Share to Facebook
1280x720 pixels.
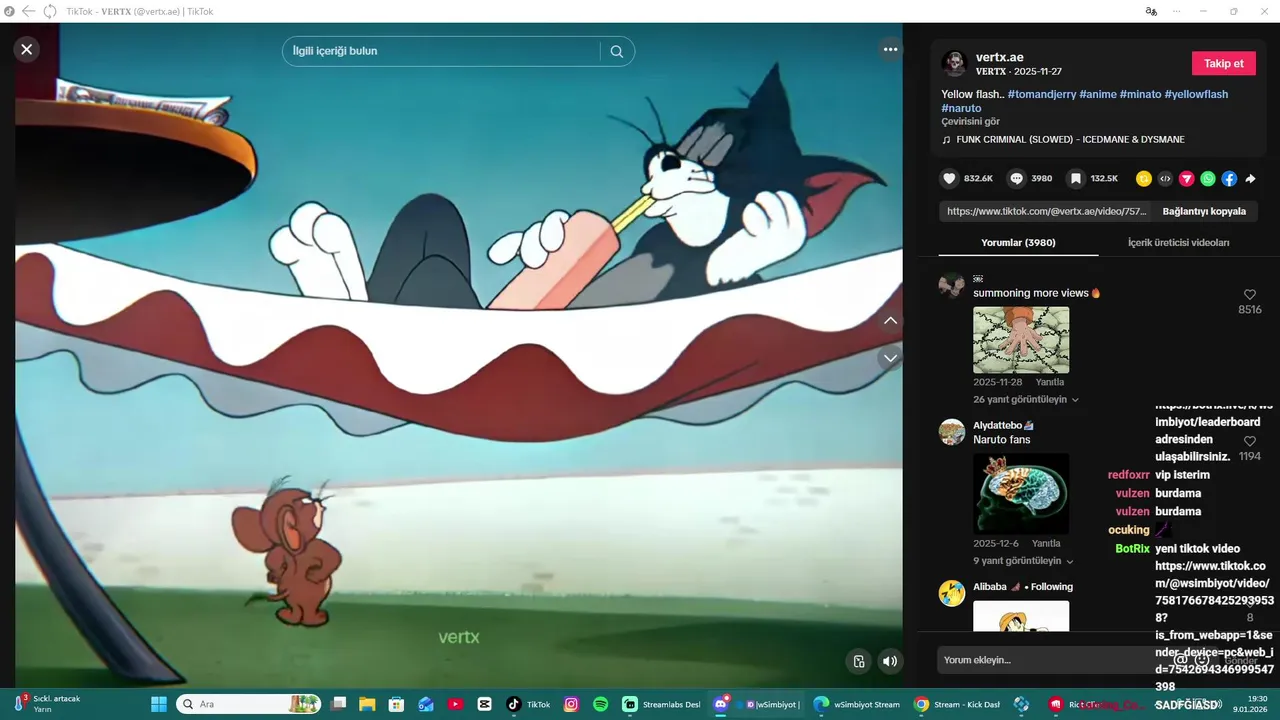[x=1229, y=179]
